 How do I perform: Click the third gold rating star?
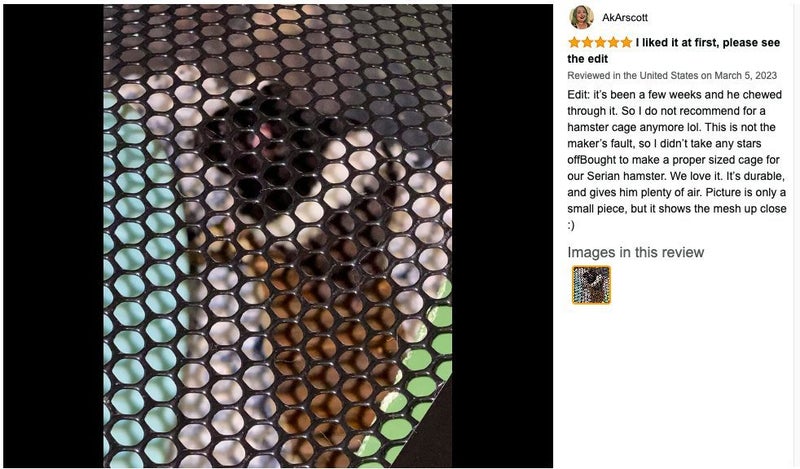tap(600, 42)
